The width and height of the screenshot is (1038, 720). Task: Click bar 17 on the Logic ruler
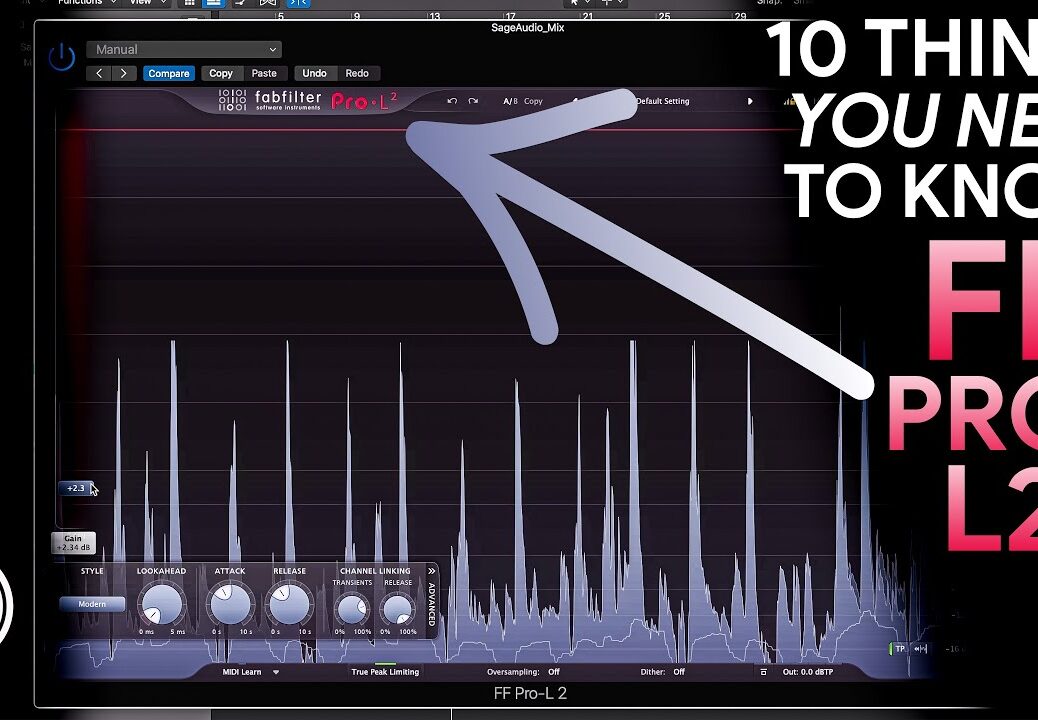pyautogui.click(x=510, y=16)
